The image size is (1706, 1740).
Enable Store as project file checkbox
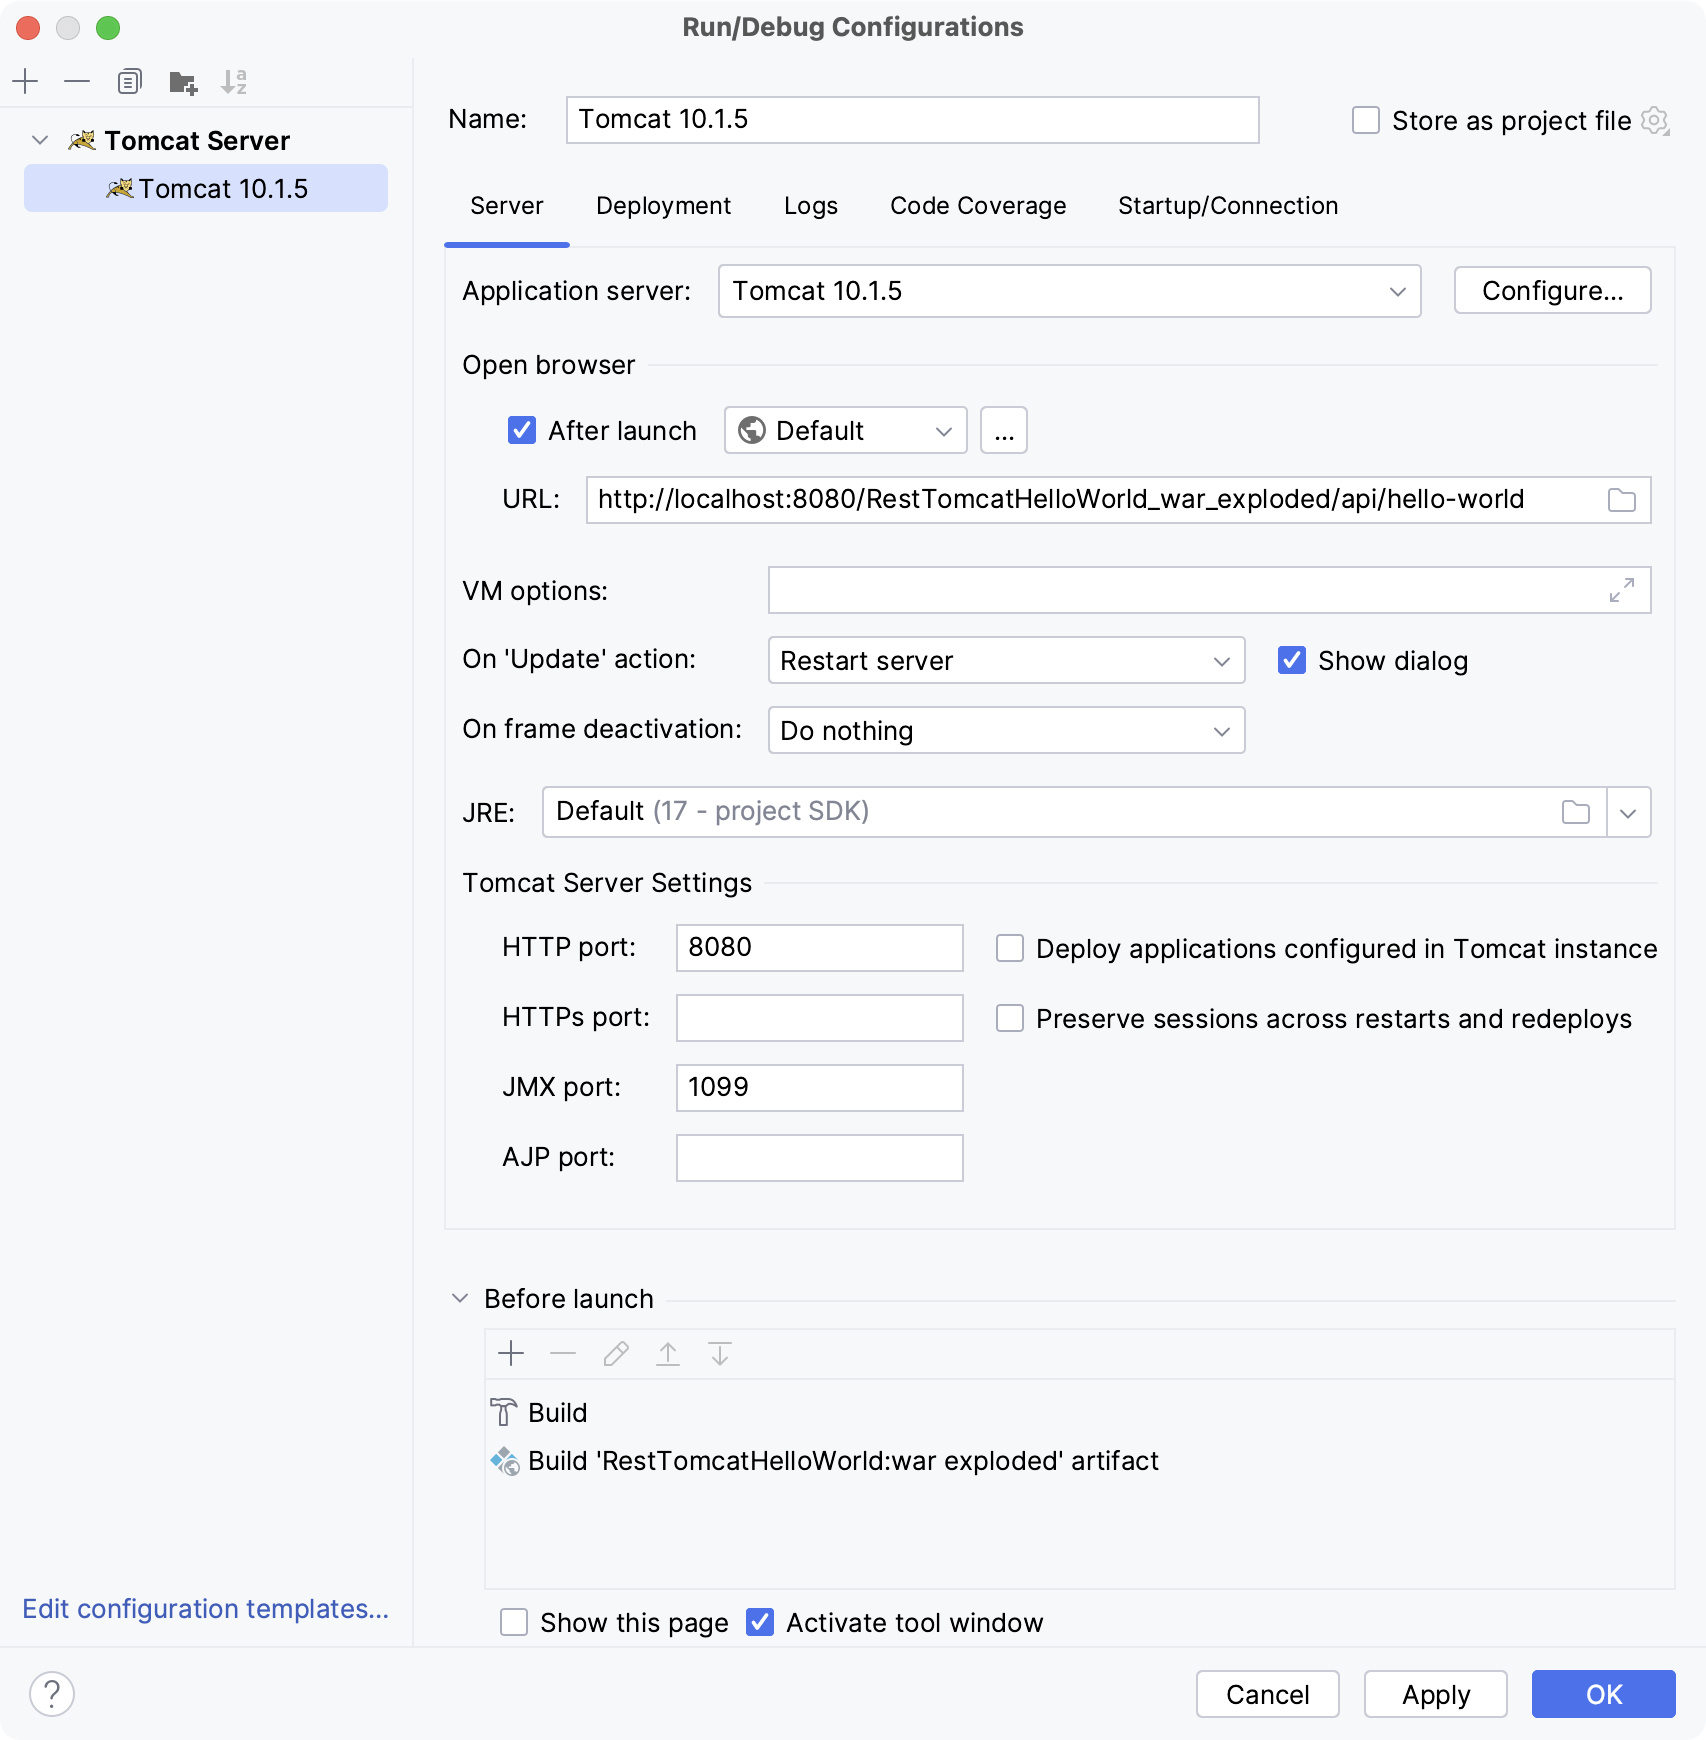coord(1366,121)
